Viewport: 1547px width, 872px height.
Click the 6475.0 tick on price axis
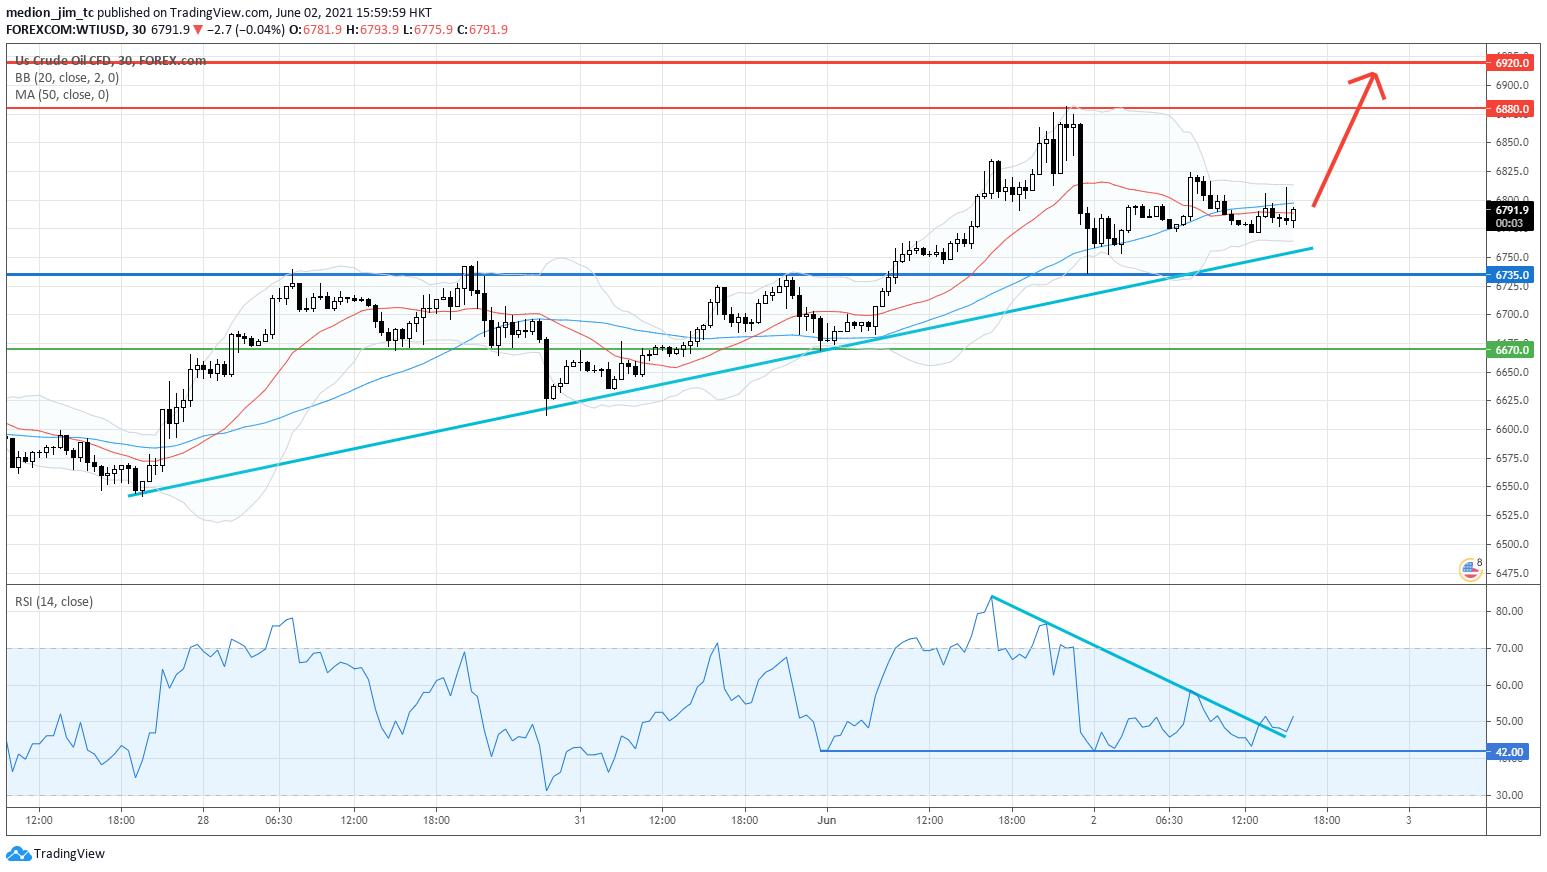tap(1514, 573)
